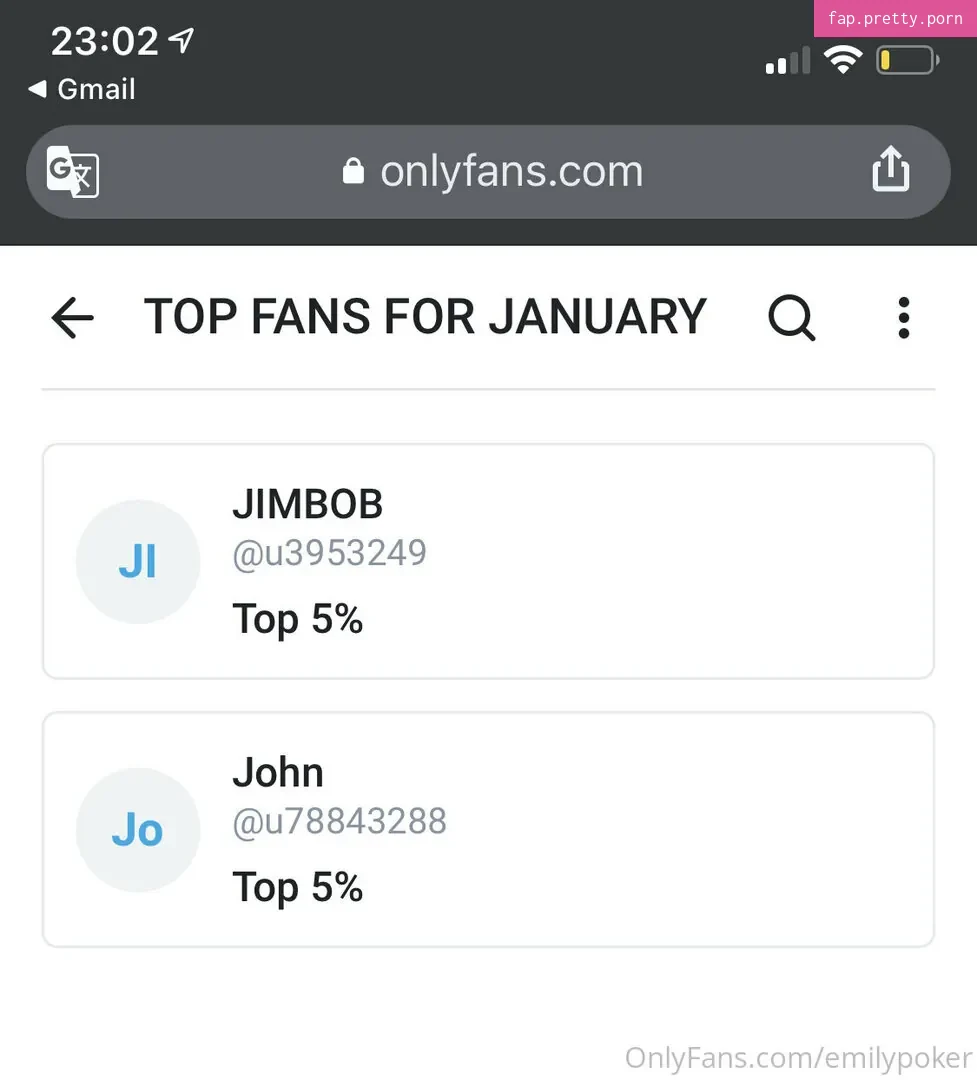Return to Gmail via the back link
This screenshot has height=1080, width=977.
pos(82,89)
